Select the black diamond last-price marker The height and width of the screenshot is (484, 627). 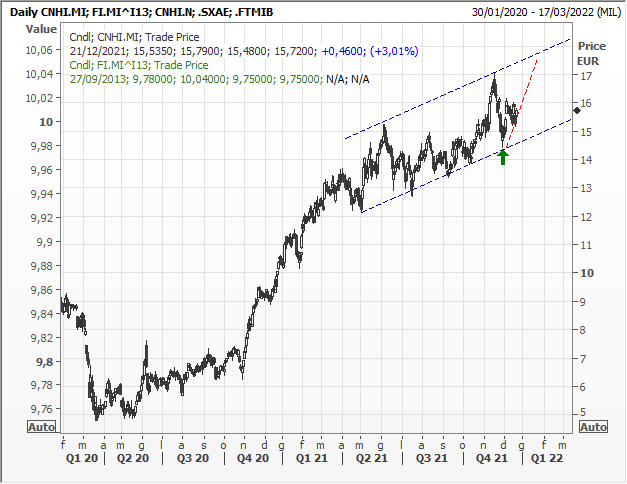[576, 110]
